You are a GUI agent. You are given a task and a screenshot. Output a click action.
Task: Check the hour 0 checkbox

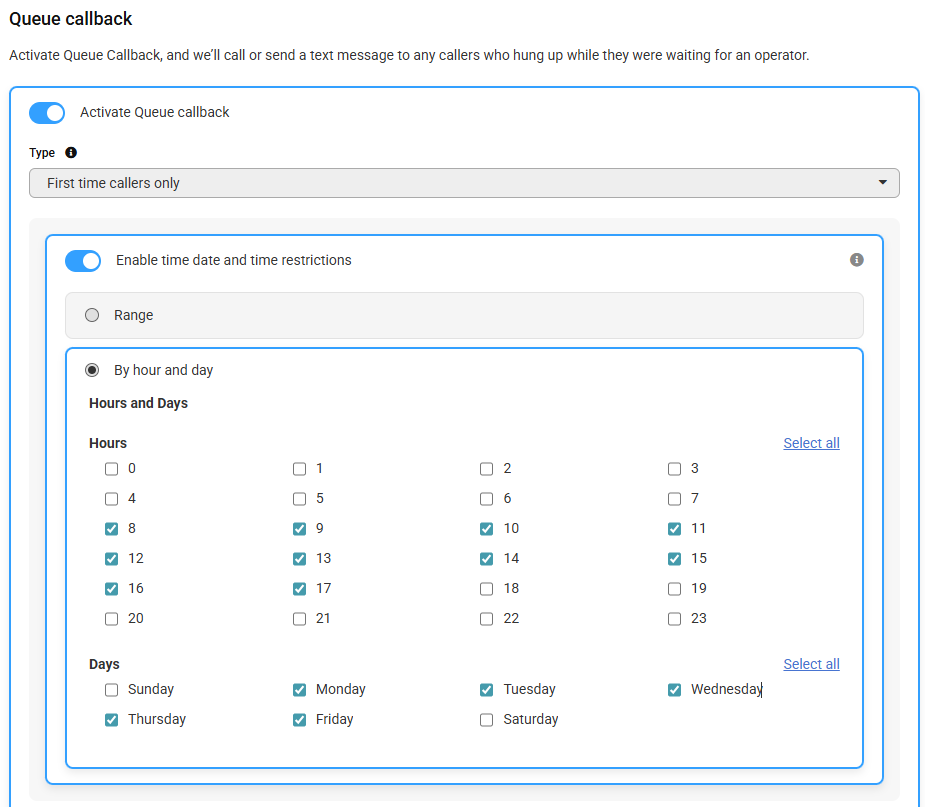(x=111, y=469)
